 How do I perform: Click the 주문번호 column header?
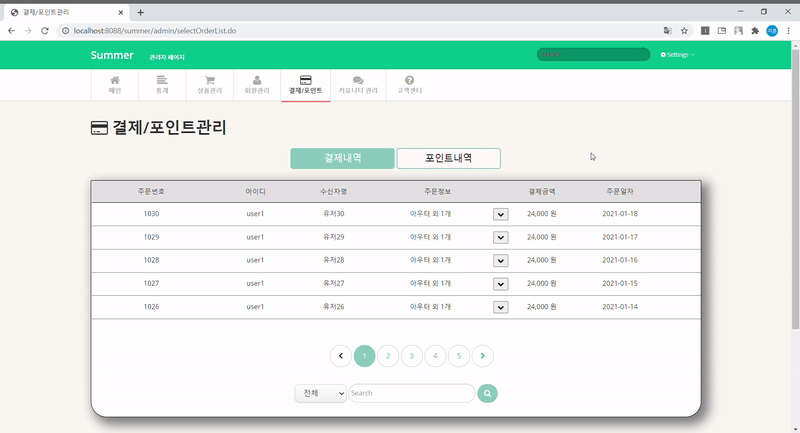pos(151,191)
